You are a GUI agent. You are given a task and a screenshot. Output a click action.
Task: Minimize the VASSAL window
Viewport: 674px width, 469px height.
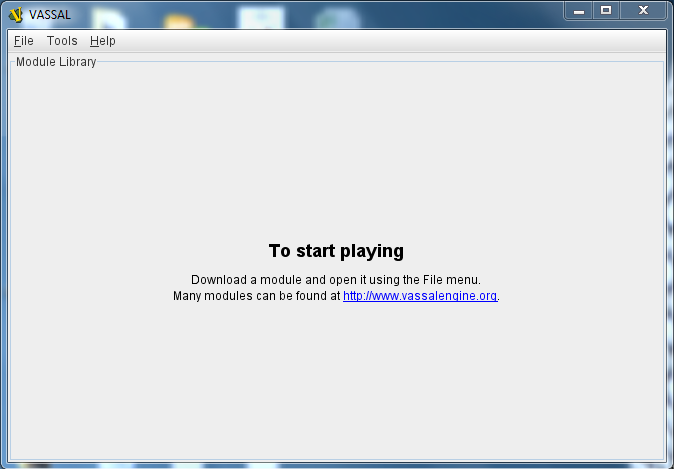(x=579, y=10)
